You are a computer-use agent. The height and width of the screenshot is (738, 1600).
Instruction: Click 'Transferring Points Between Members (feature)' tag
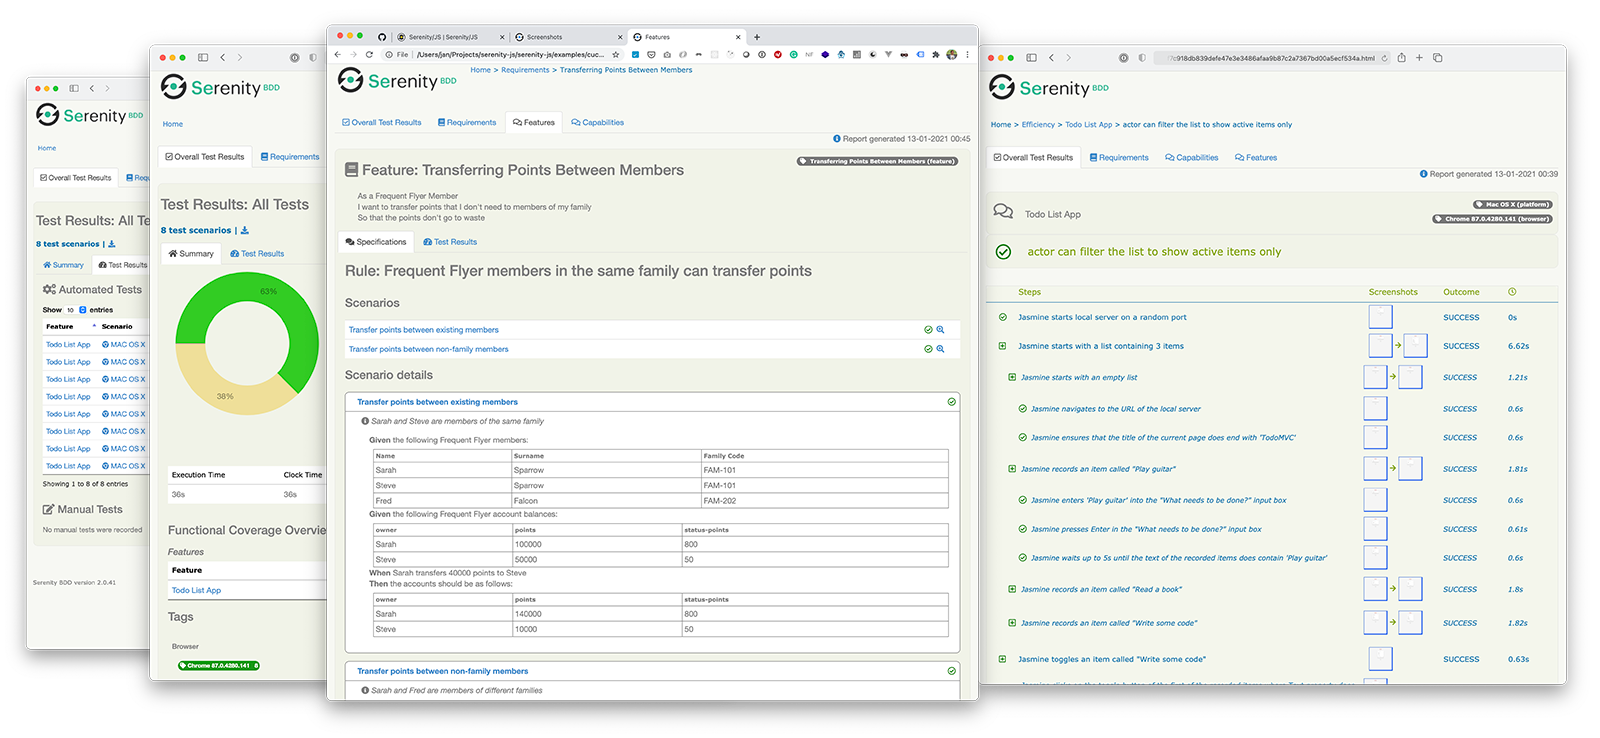(x=877, y=161)
